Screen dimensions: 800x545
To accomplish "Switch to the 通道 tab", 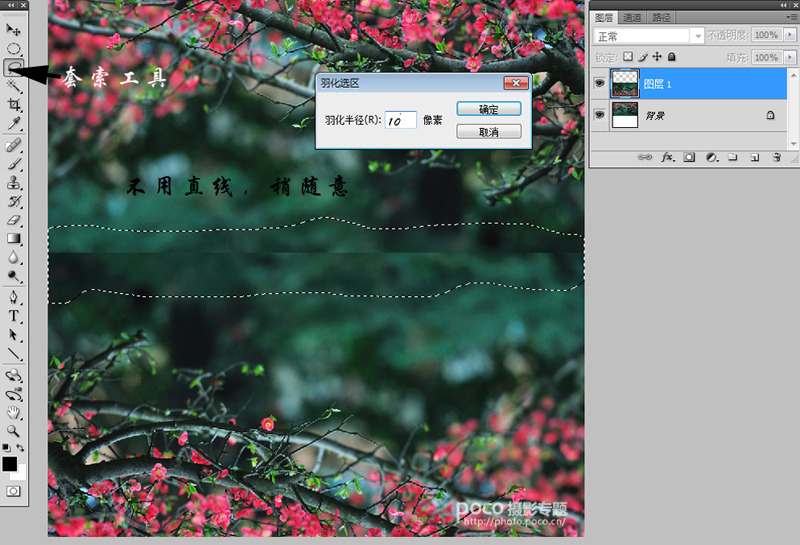I will coord(632,17).
